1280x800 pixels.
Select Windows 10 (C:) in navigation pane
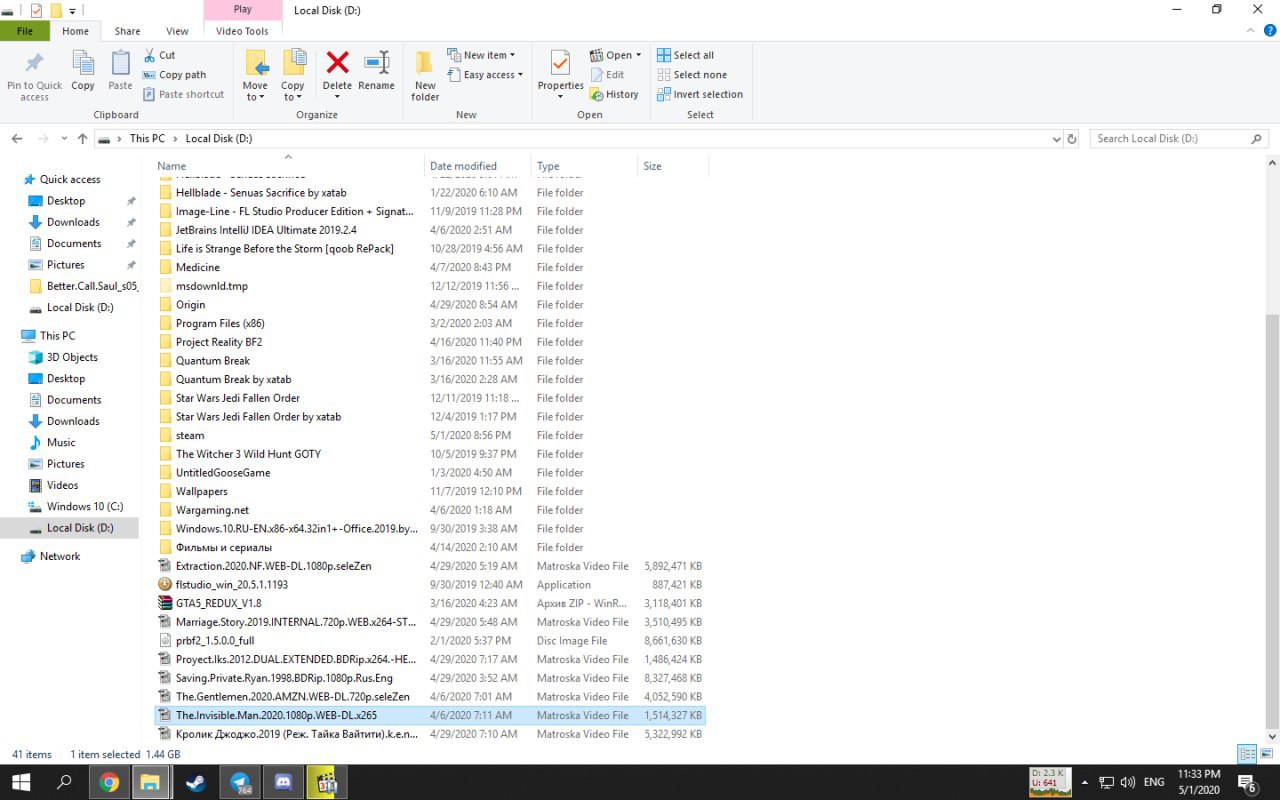click(84, 507)
